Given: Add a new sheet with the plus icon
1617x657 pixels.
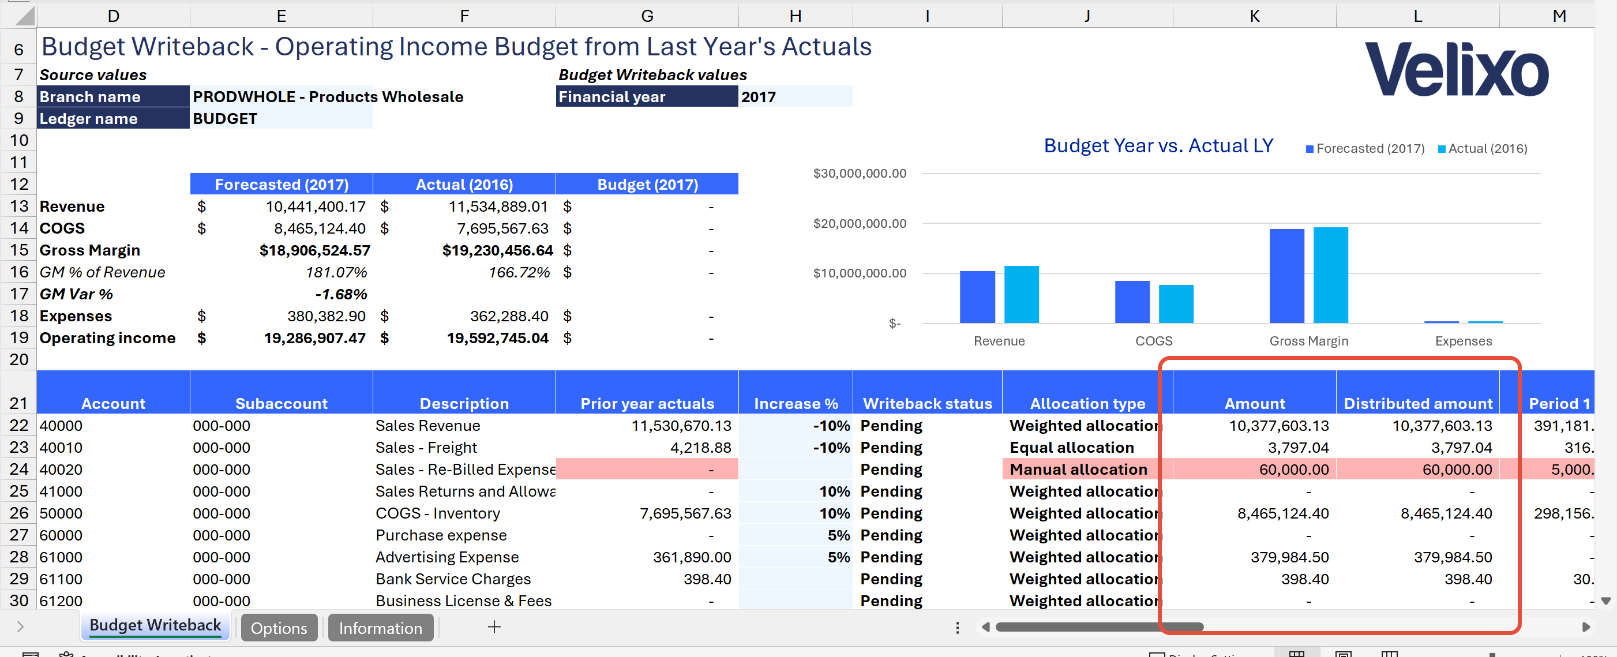Looking at the screenshot, I should point(494,627).
